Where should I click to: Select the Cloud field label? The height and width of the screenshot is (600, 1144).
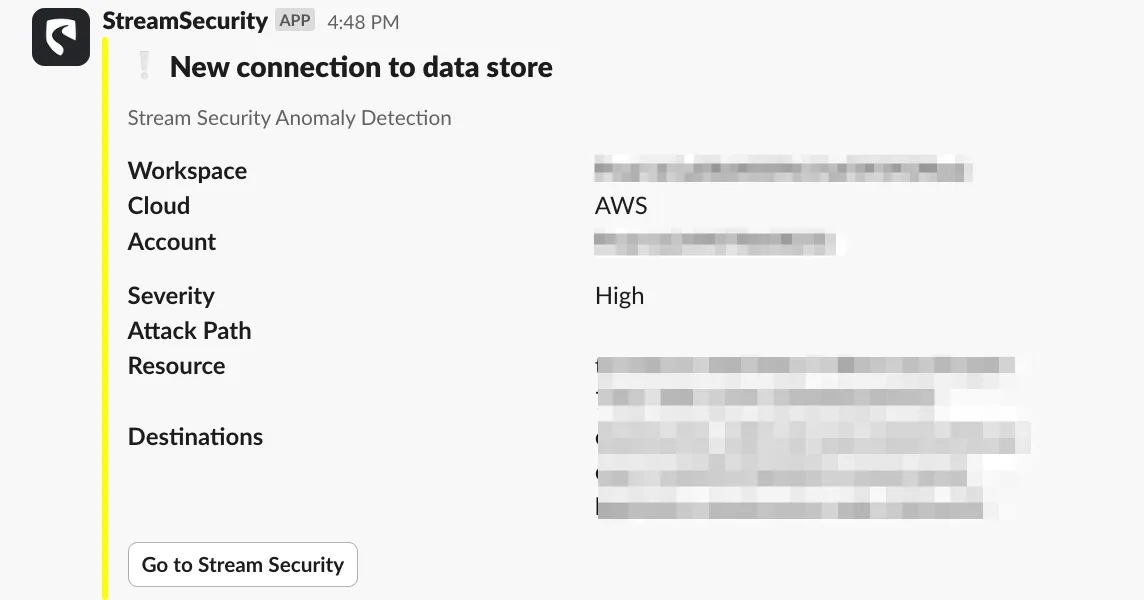[159, 206]
